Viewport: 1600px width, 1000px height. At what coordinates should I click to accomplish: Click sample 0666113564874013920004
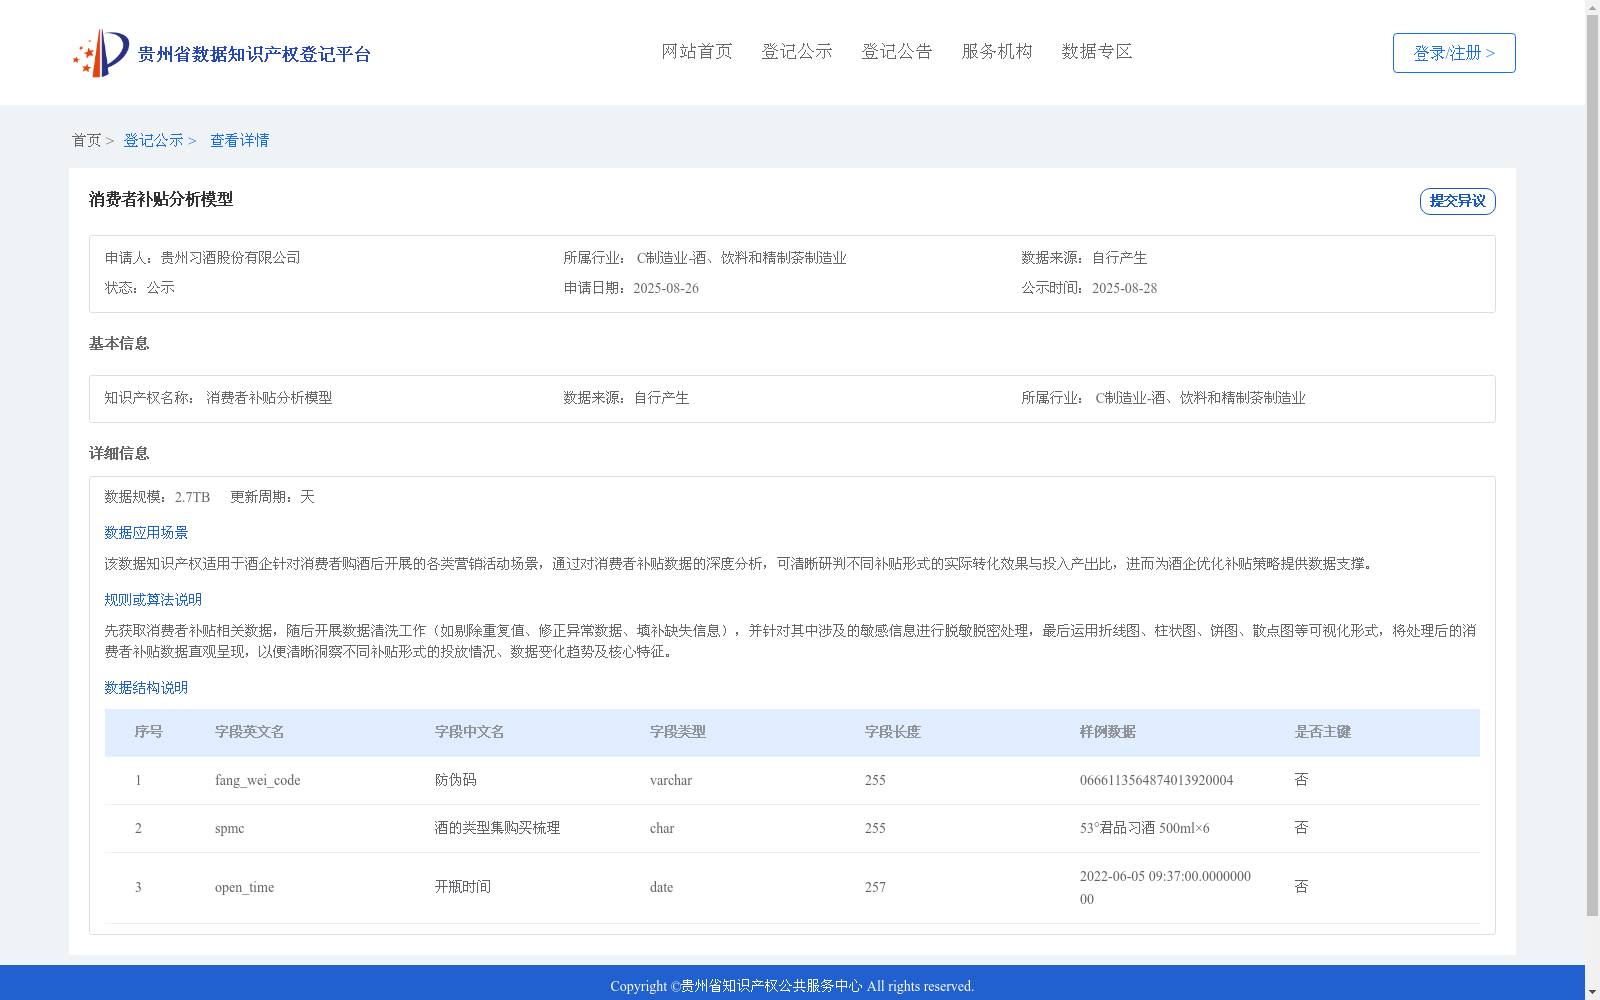pyautogui.click(x=1156, y=780)
